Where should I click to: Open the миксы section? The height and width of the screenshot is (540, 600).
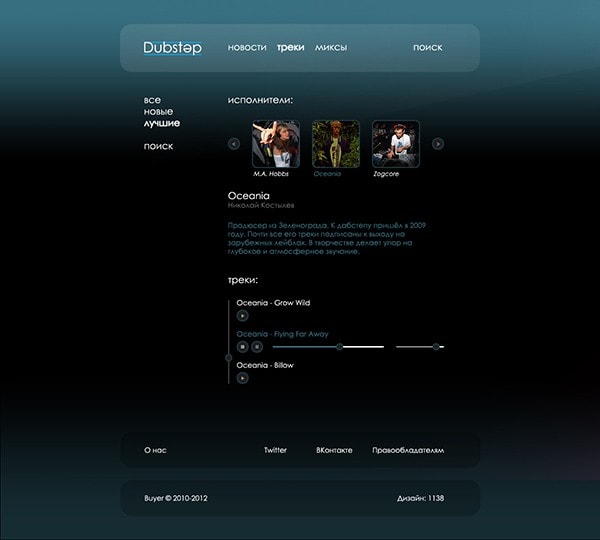pos(331,47)
